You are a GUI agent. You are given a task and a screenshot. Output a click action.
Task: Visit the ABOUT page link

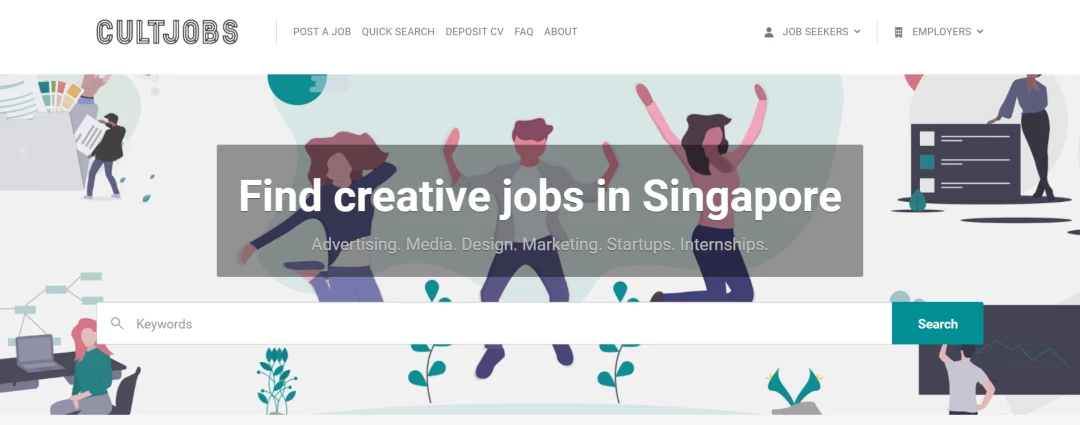[561, 32]
